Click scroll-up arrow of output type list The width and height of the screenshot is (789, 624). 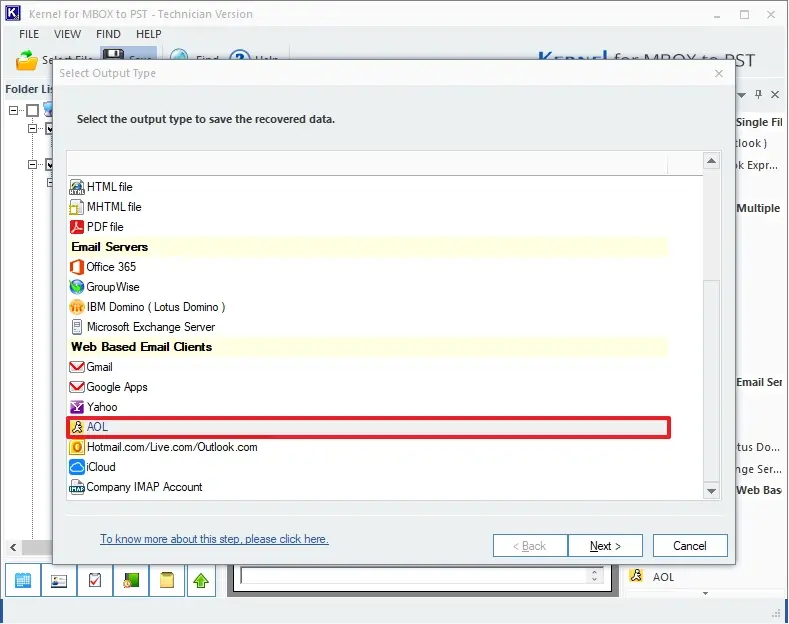(711, 161)
